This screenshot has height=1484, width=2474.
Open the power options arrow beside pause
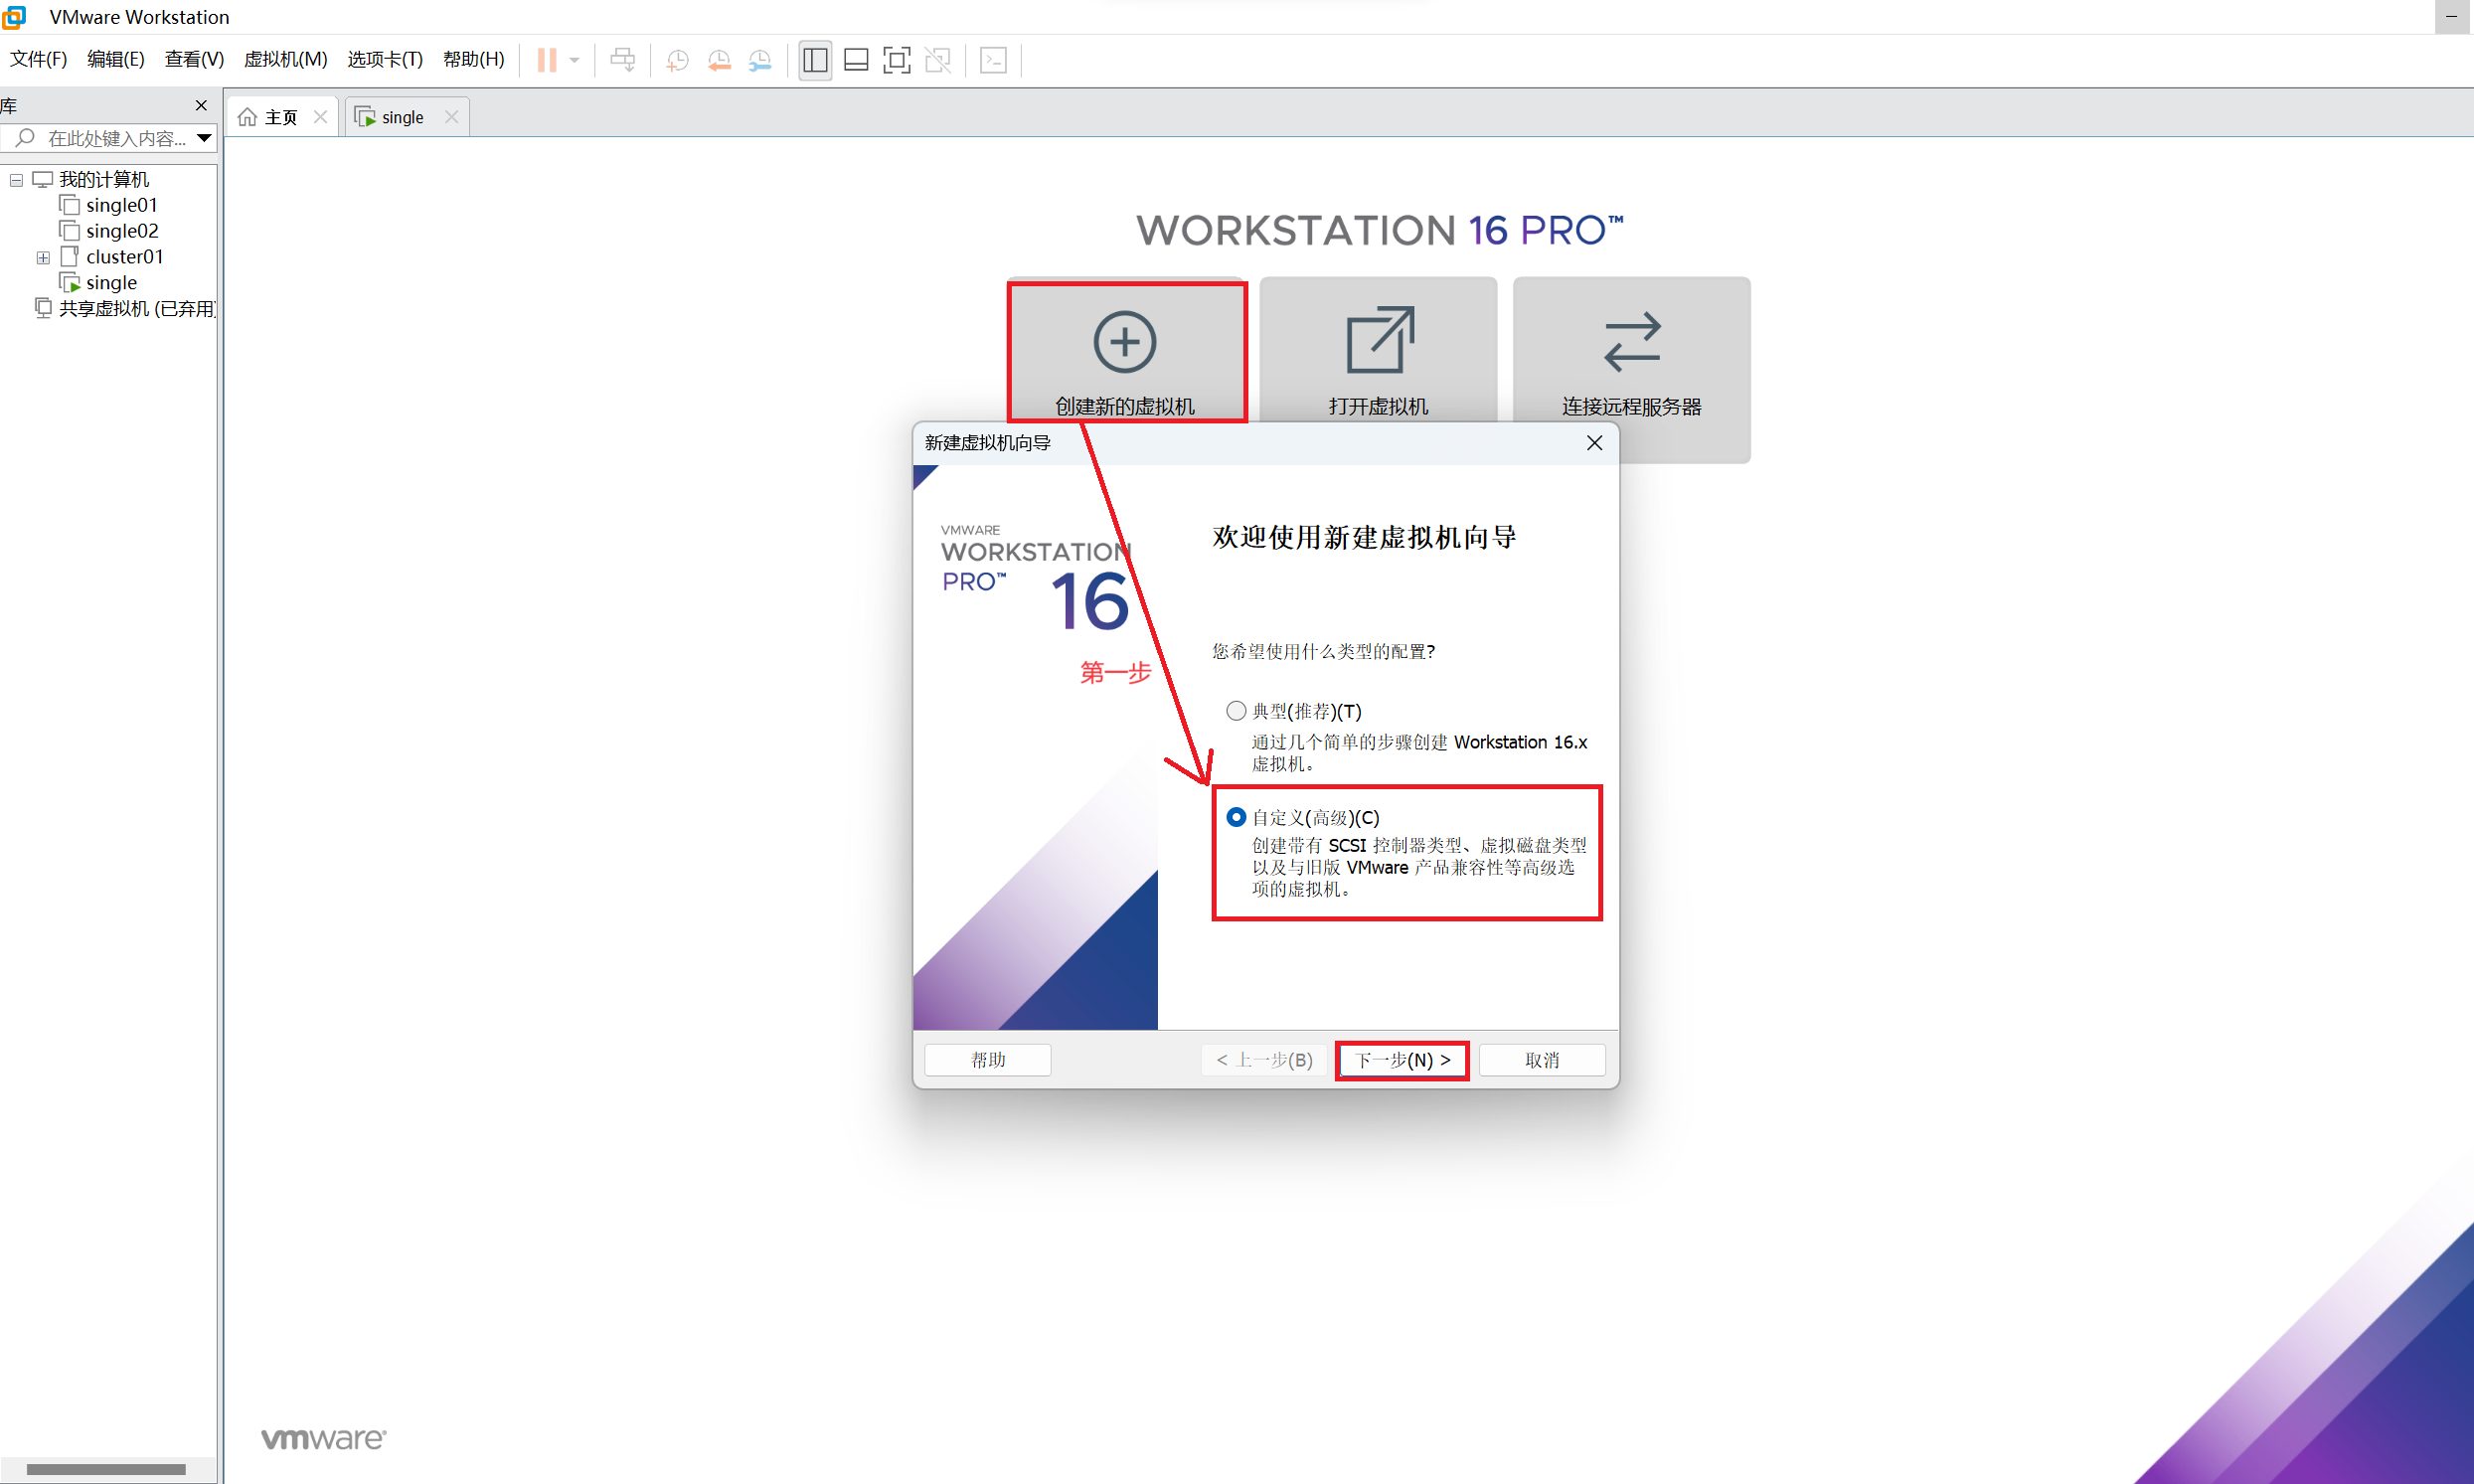pyautogui.click(x=575, y=60)
